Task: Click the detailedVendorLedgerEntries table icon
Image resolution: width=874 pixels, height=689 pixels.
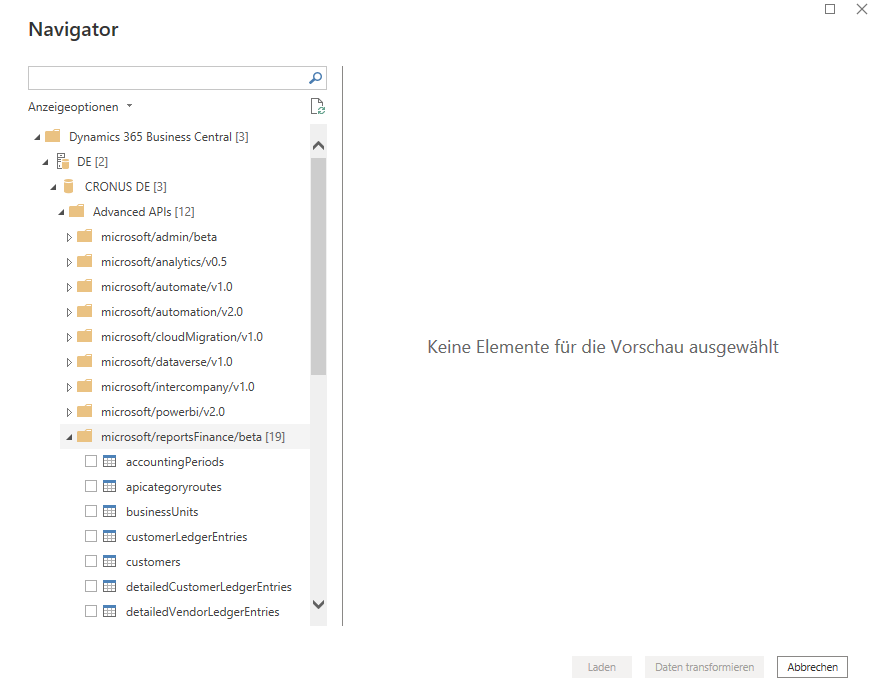Action: pos(110,612)
